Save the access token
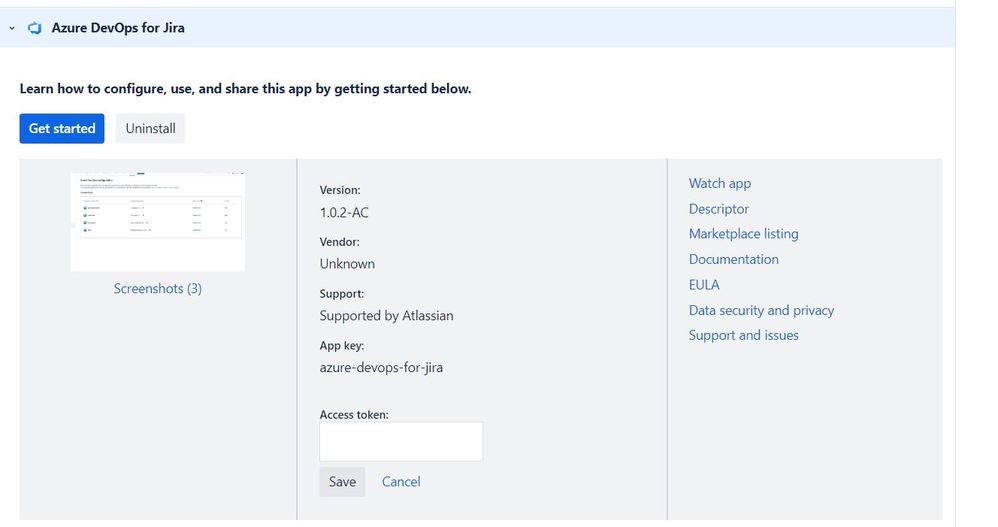The image size is (998, 527). point(342,482)
